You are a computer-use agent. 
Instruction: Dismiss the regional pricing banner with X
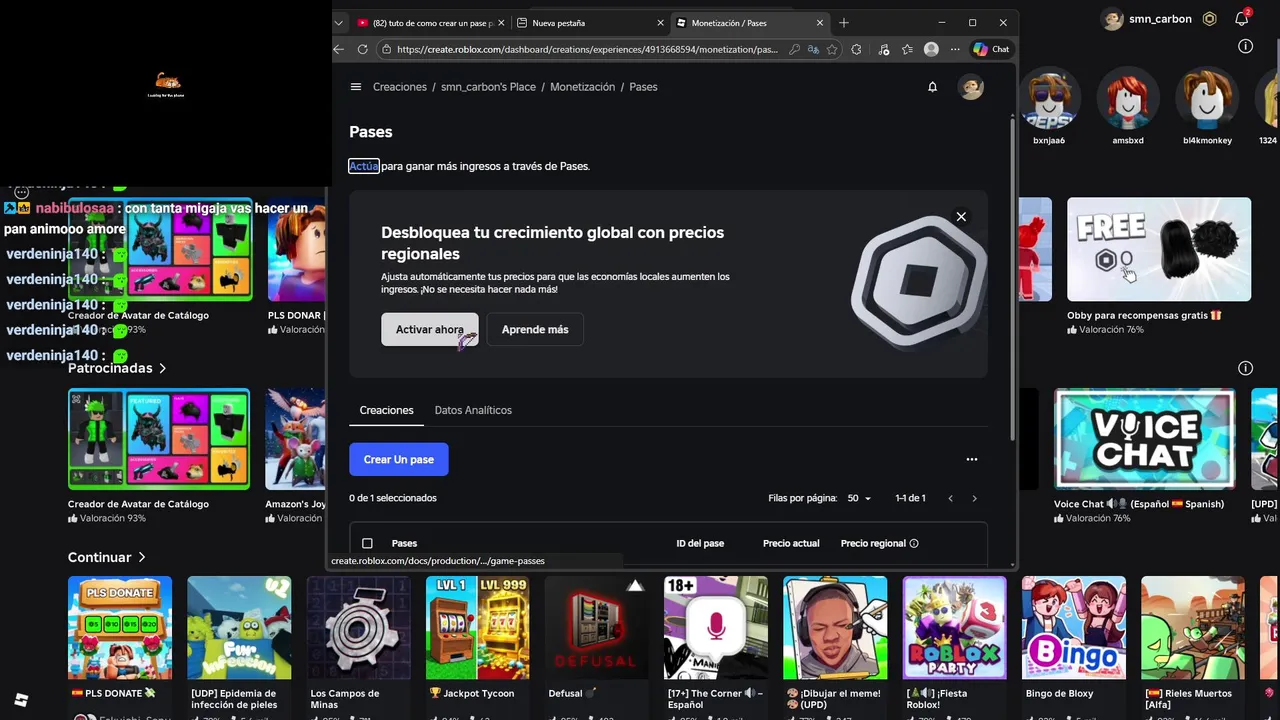click(x=961, y=217)
